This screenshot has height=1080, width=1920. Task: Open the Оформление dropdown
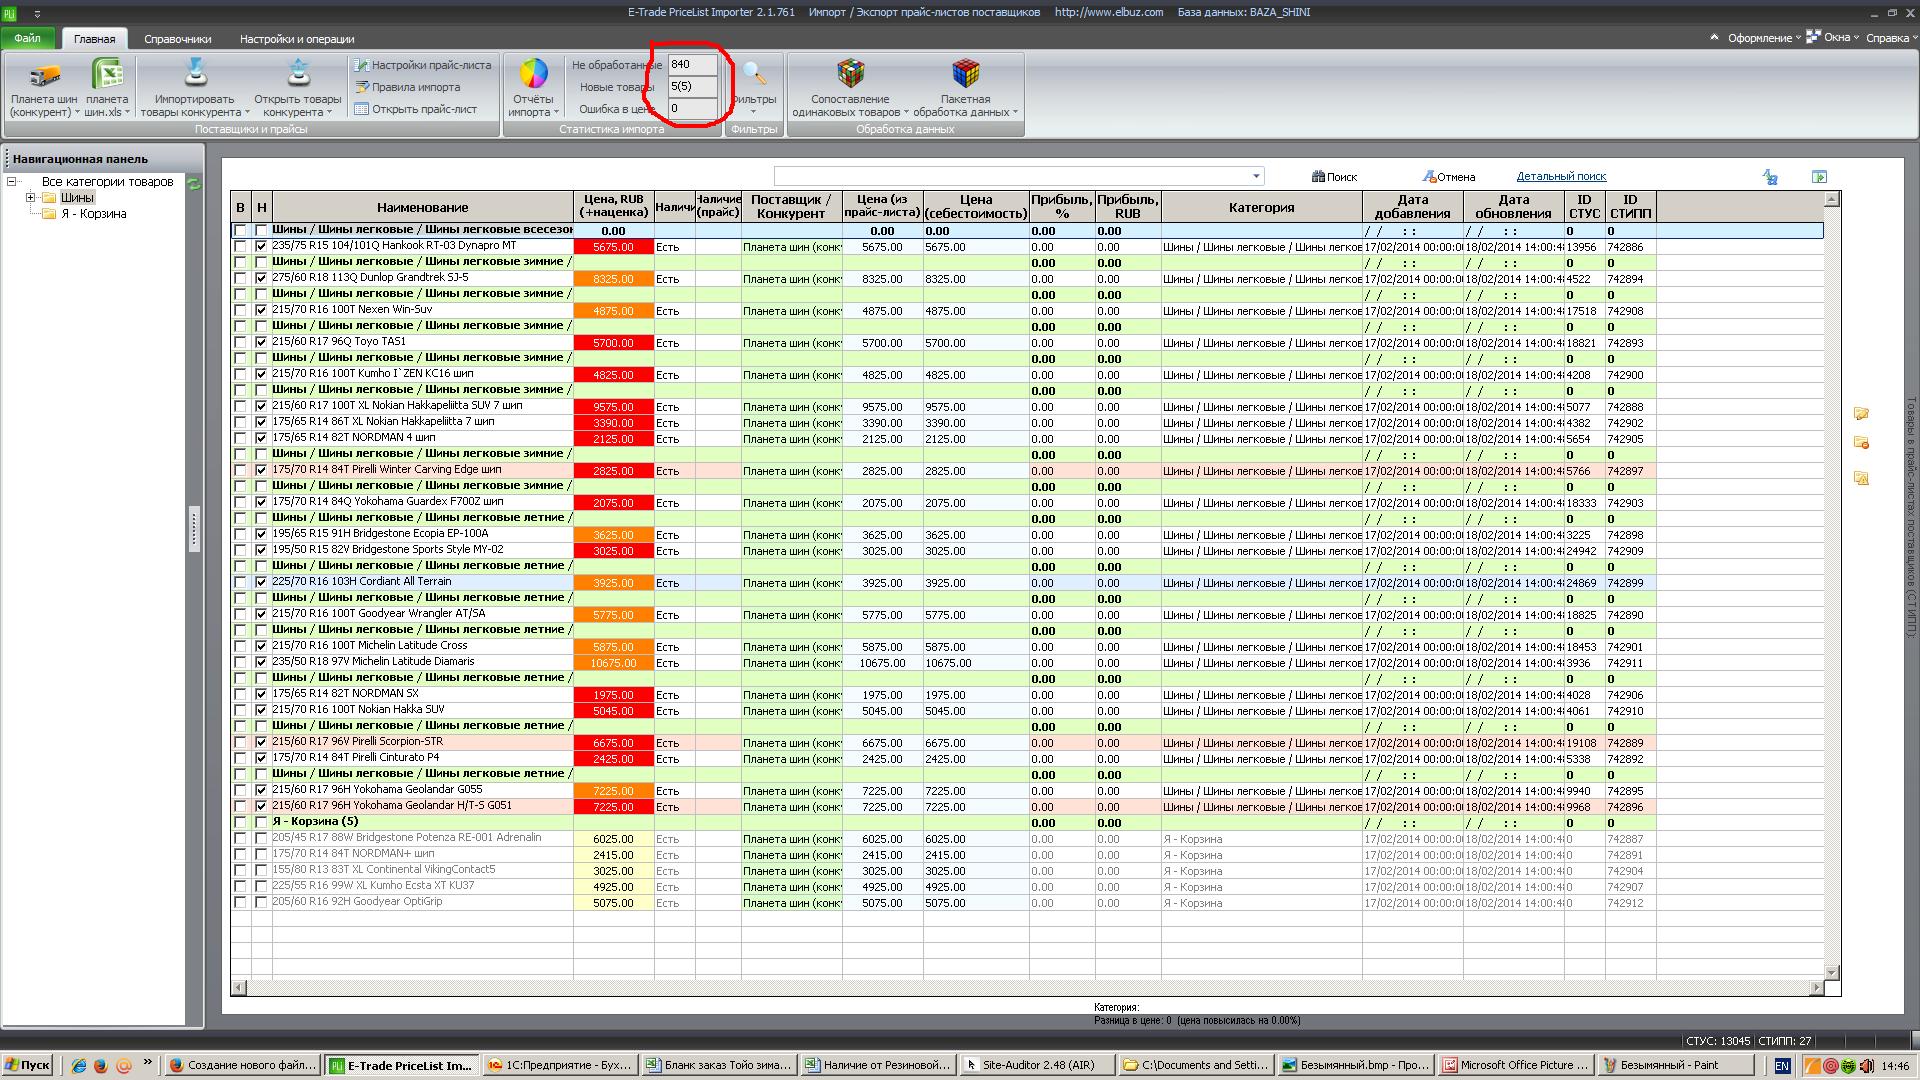[x=1764, y=38]
